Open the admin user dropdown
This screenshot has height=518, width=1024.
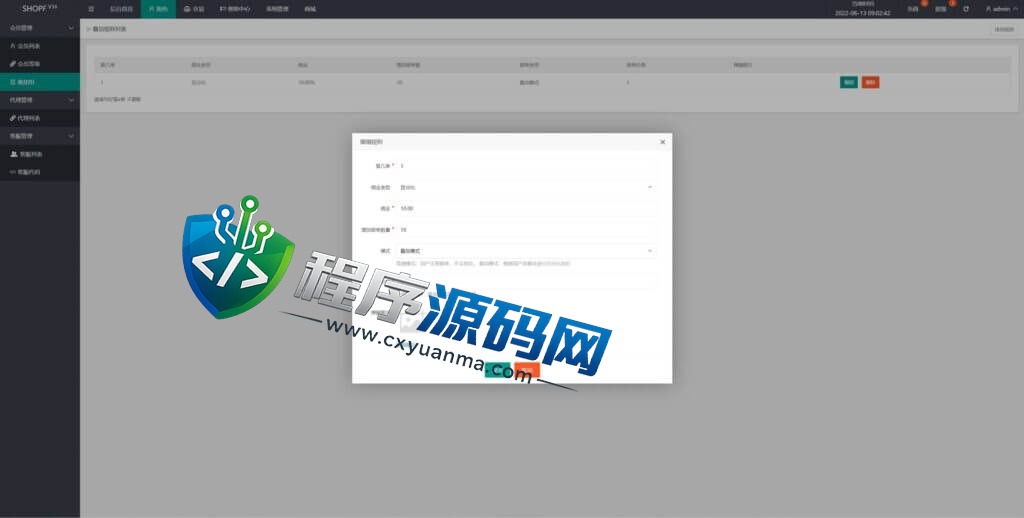[1002, 9]
